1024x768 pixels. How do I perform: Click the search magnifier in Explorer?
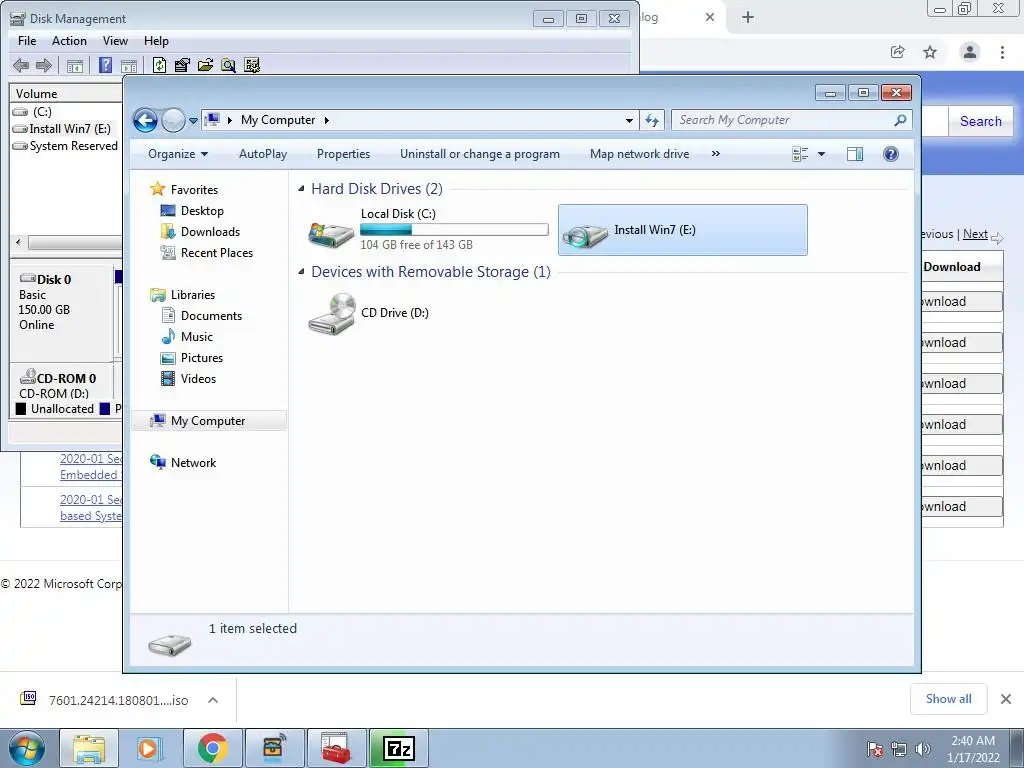click(900, 120)
